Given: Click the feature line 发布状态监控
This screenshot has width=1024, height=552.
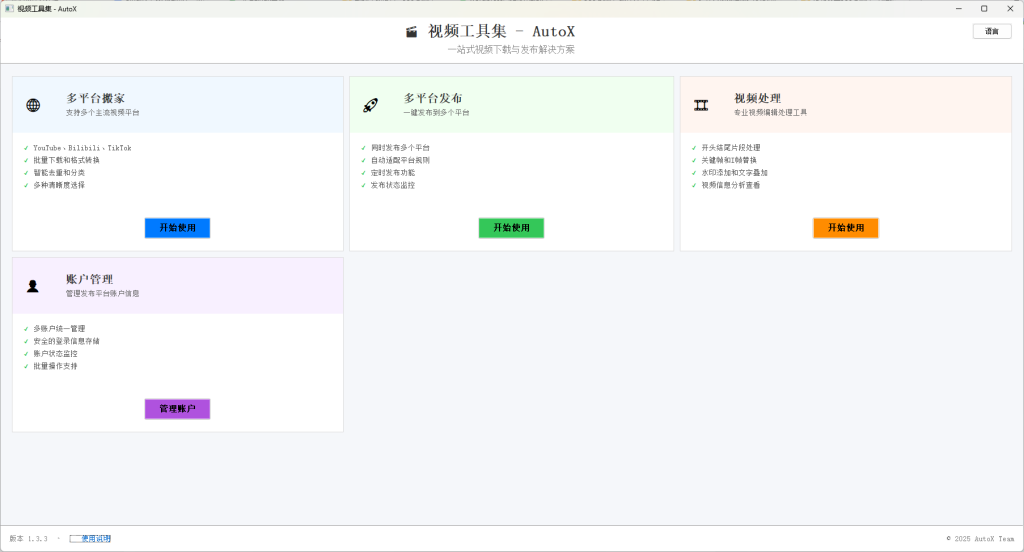Looking at the screenshot, I should pos(393,185).
